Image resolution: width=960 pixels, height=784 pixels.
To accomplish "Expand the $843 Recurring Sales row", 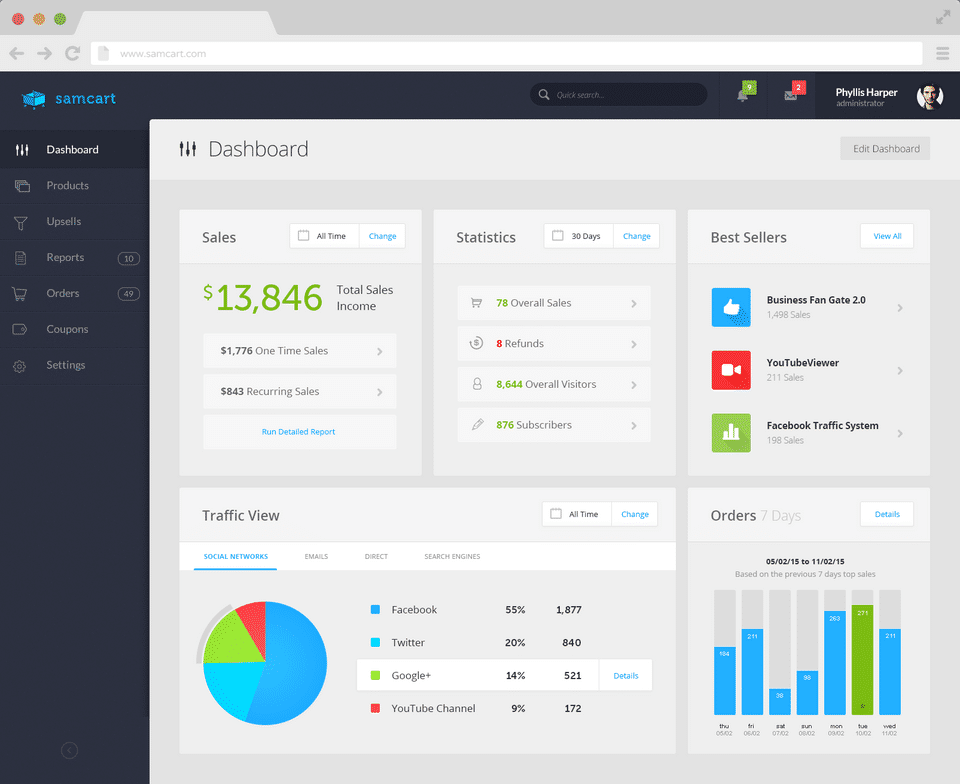I will [x=299, y=392].
